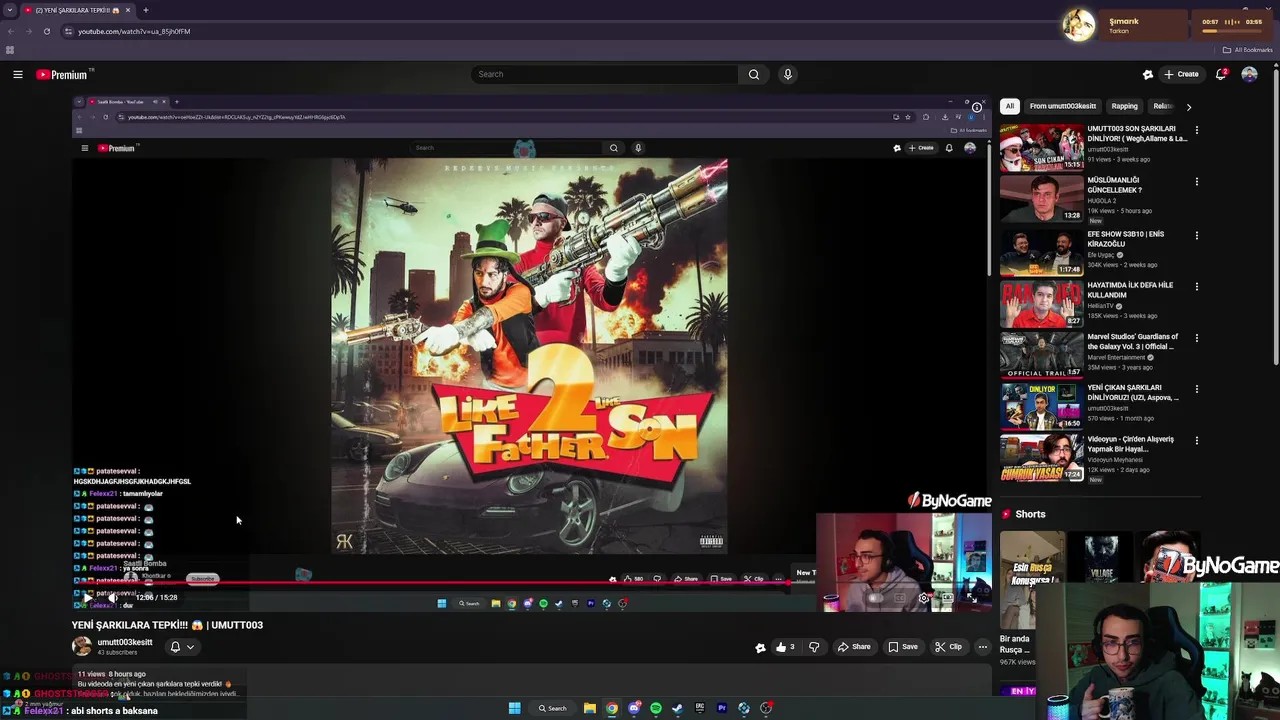Open Chrome's tab search dropdown

tap(9, 10)
